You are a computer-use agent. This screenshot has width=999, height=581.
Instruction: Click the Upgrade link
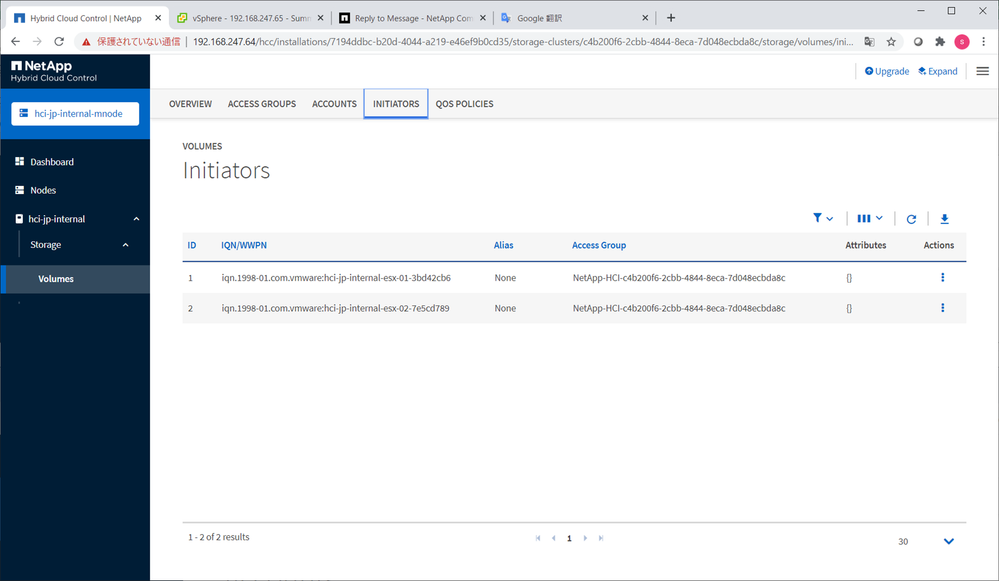[x=886, y=71]
